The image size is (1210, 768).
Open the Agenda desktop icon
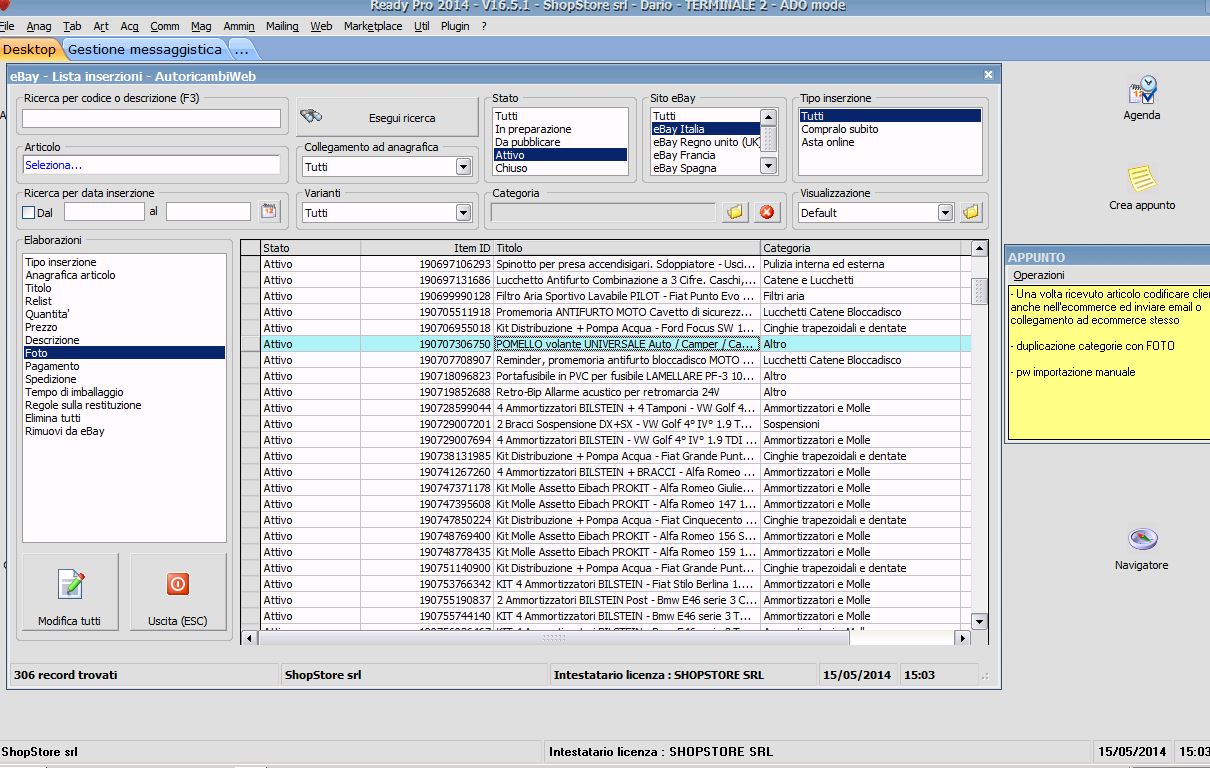(x=1141, y=92)
